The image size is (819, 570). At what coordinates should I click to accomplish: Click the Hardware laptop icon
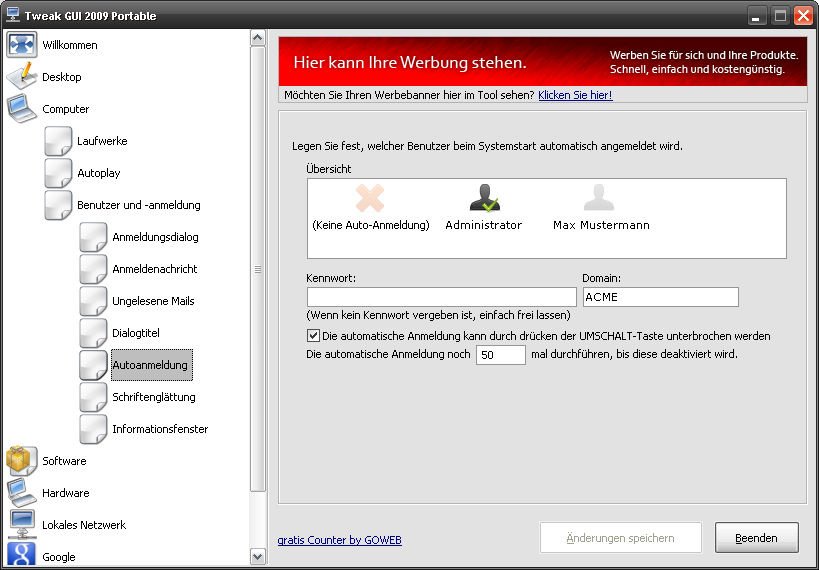point(21,492)
